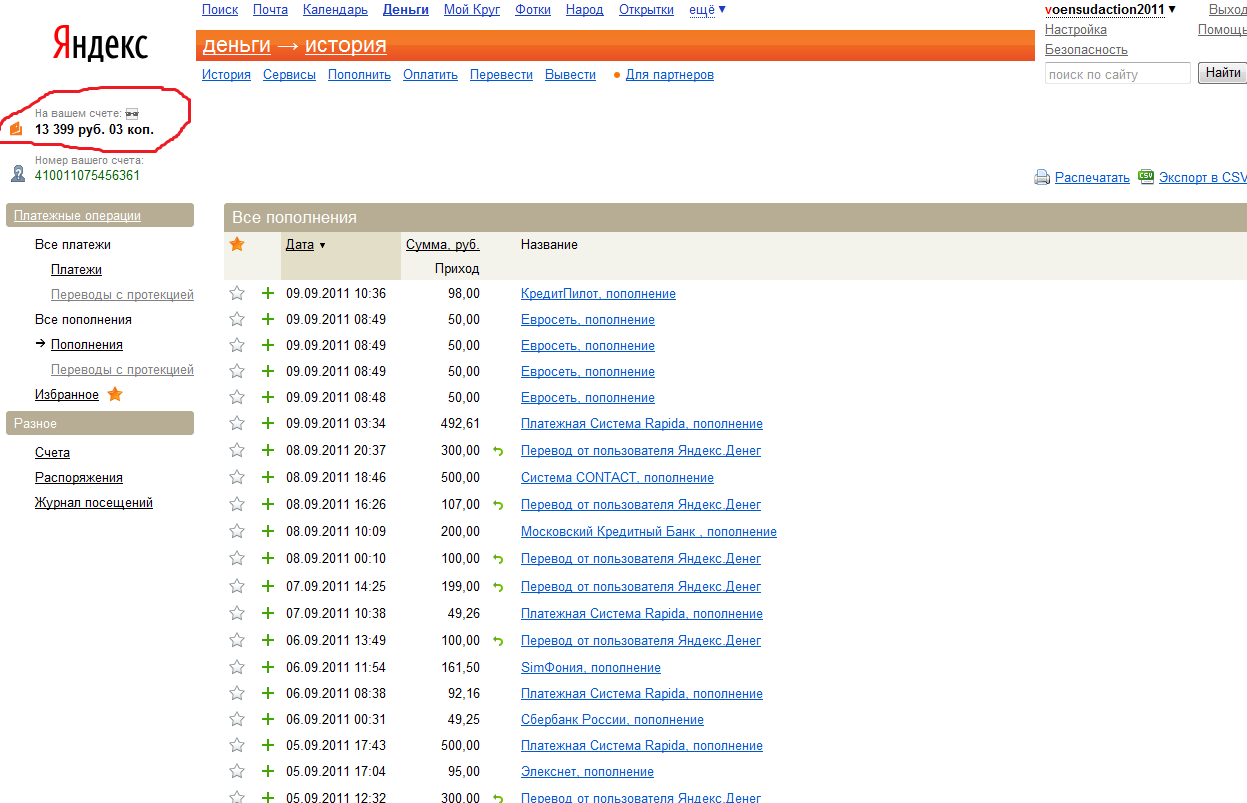Click the glasses icon to hide balance
Image resolution: width=1247 pixels, height=803 pixels.
[131, 114]
